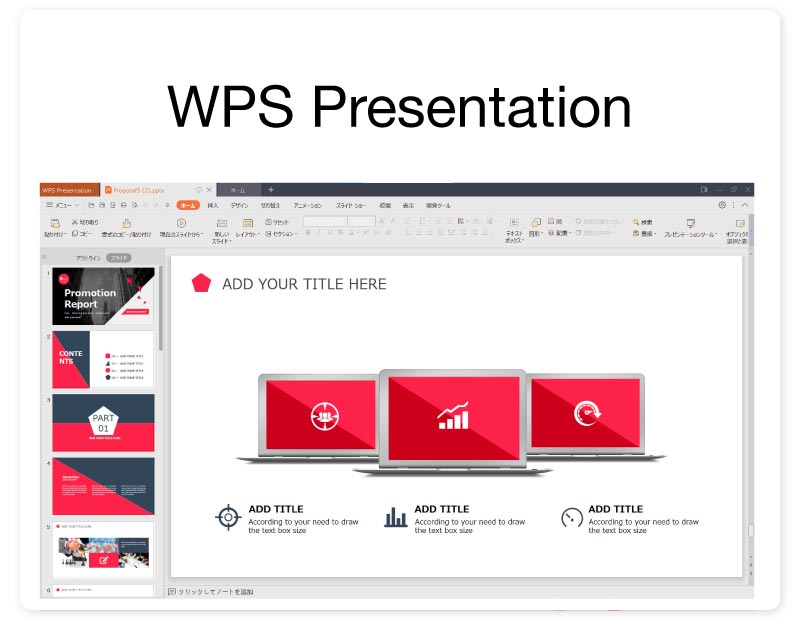Click the Paste (貼り付け) clipboard icon
The height and width of the screenshot is (620, 800).
click(54, 223)
